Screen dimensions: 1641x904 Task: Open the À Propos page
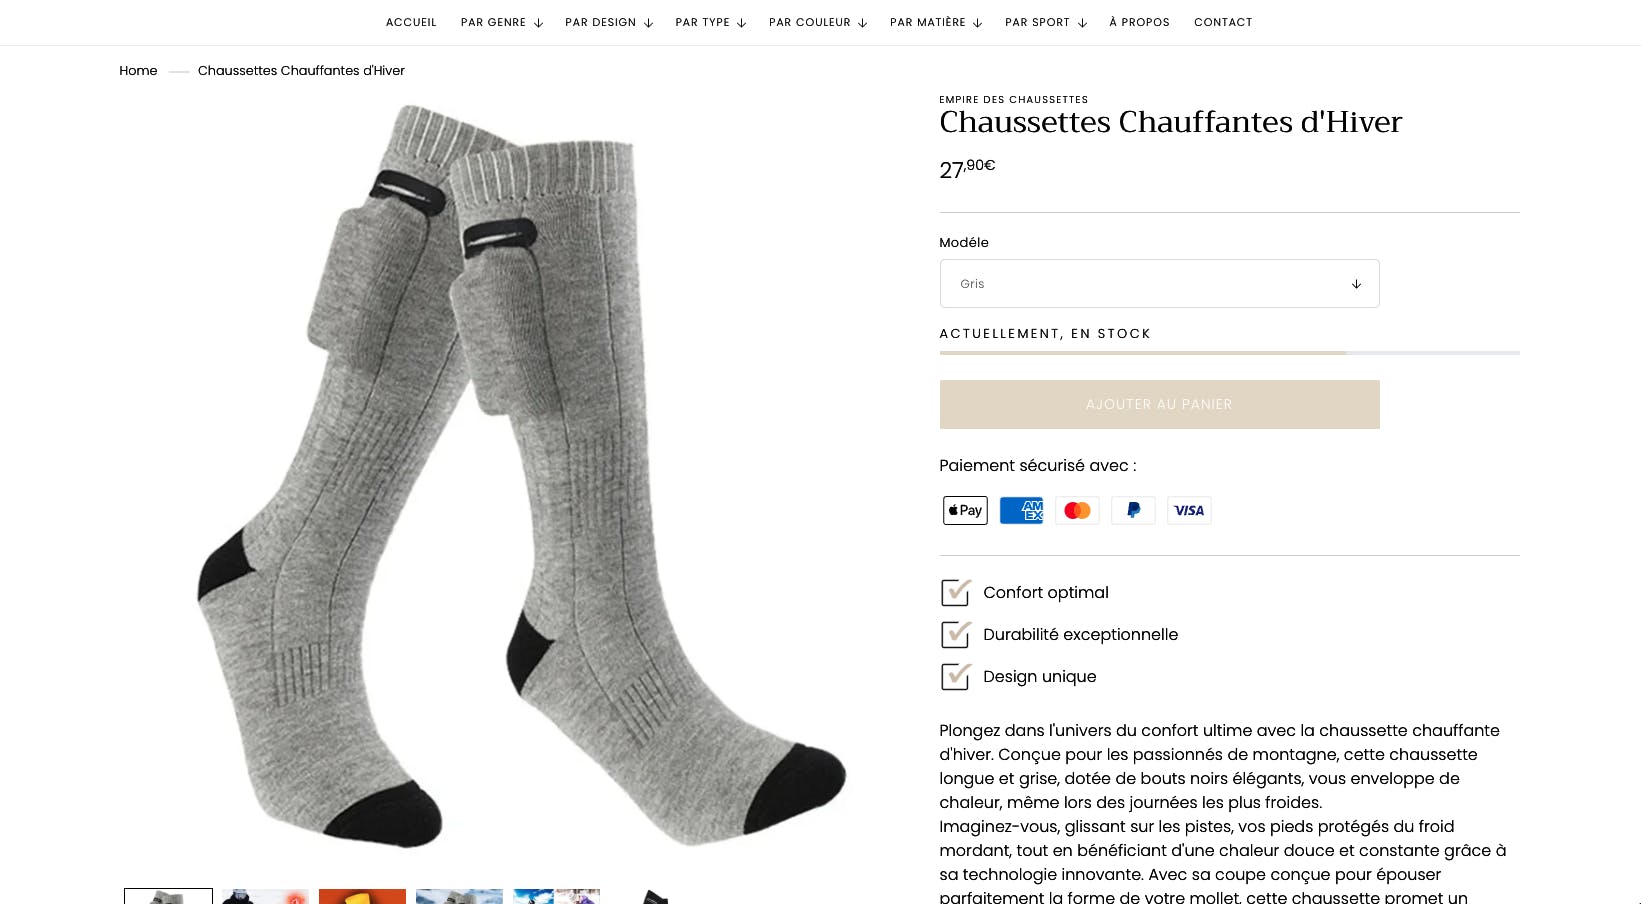pyautogui.click(x=1139, y=22)
